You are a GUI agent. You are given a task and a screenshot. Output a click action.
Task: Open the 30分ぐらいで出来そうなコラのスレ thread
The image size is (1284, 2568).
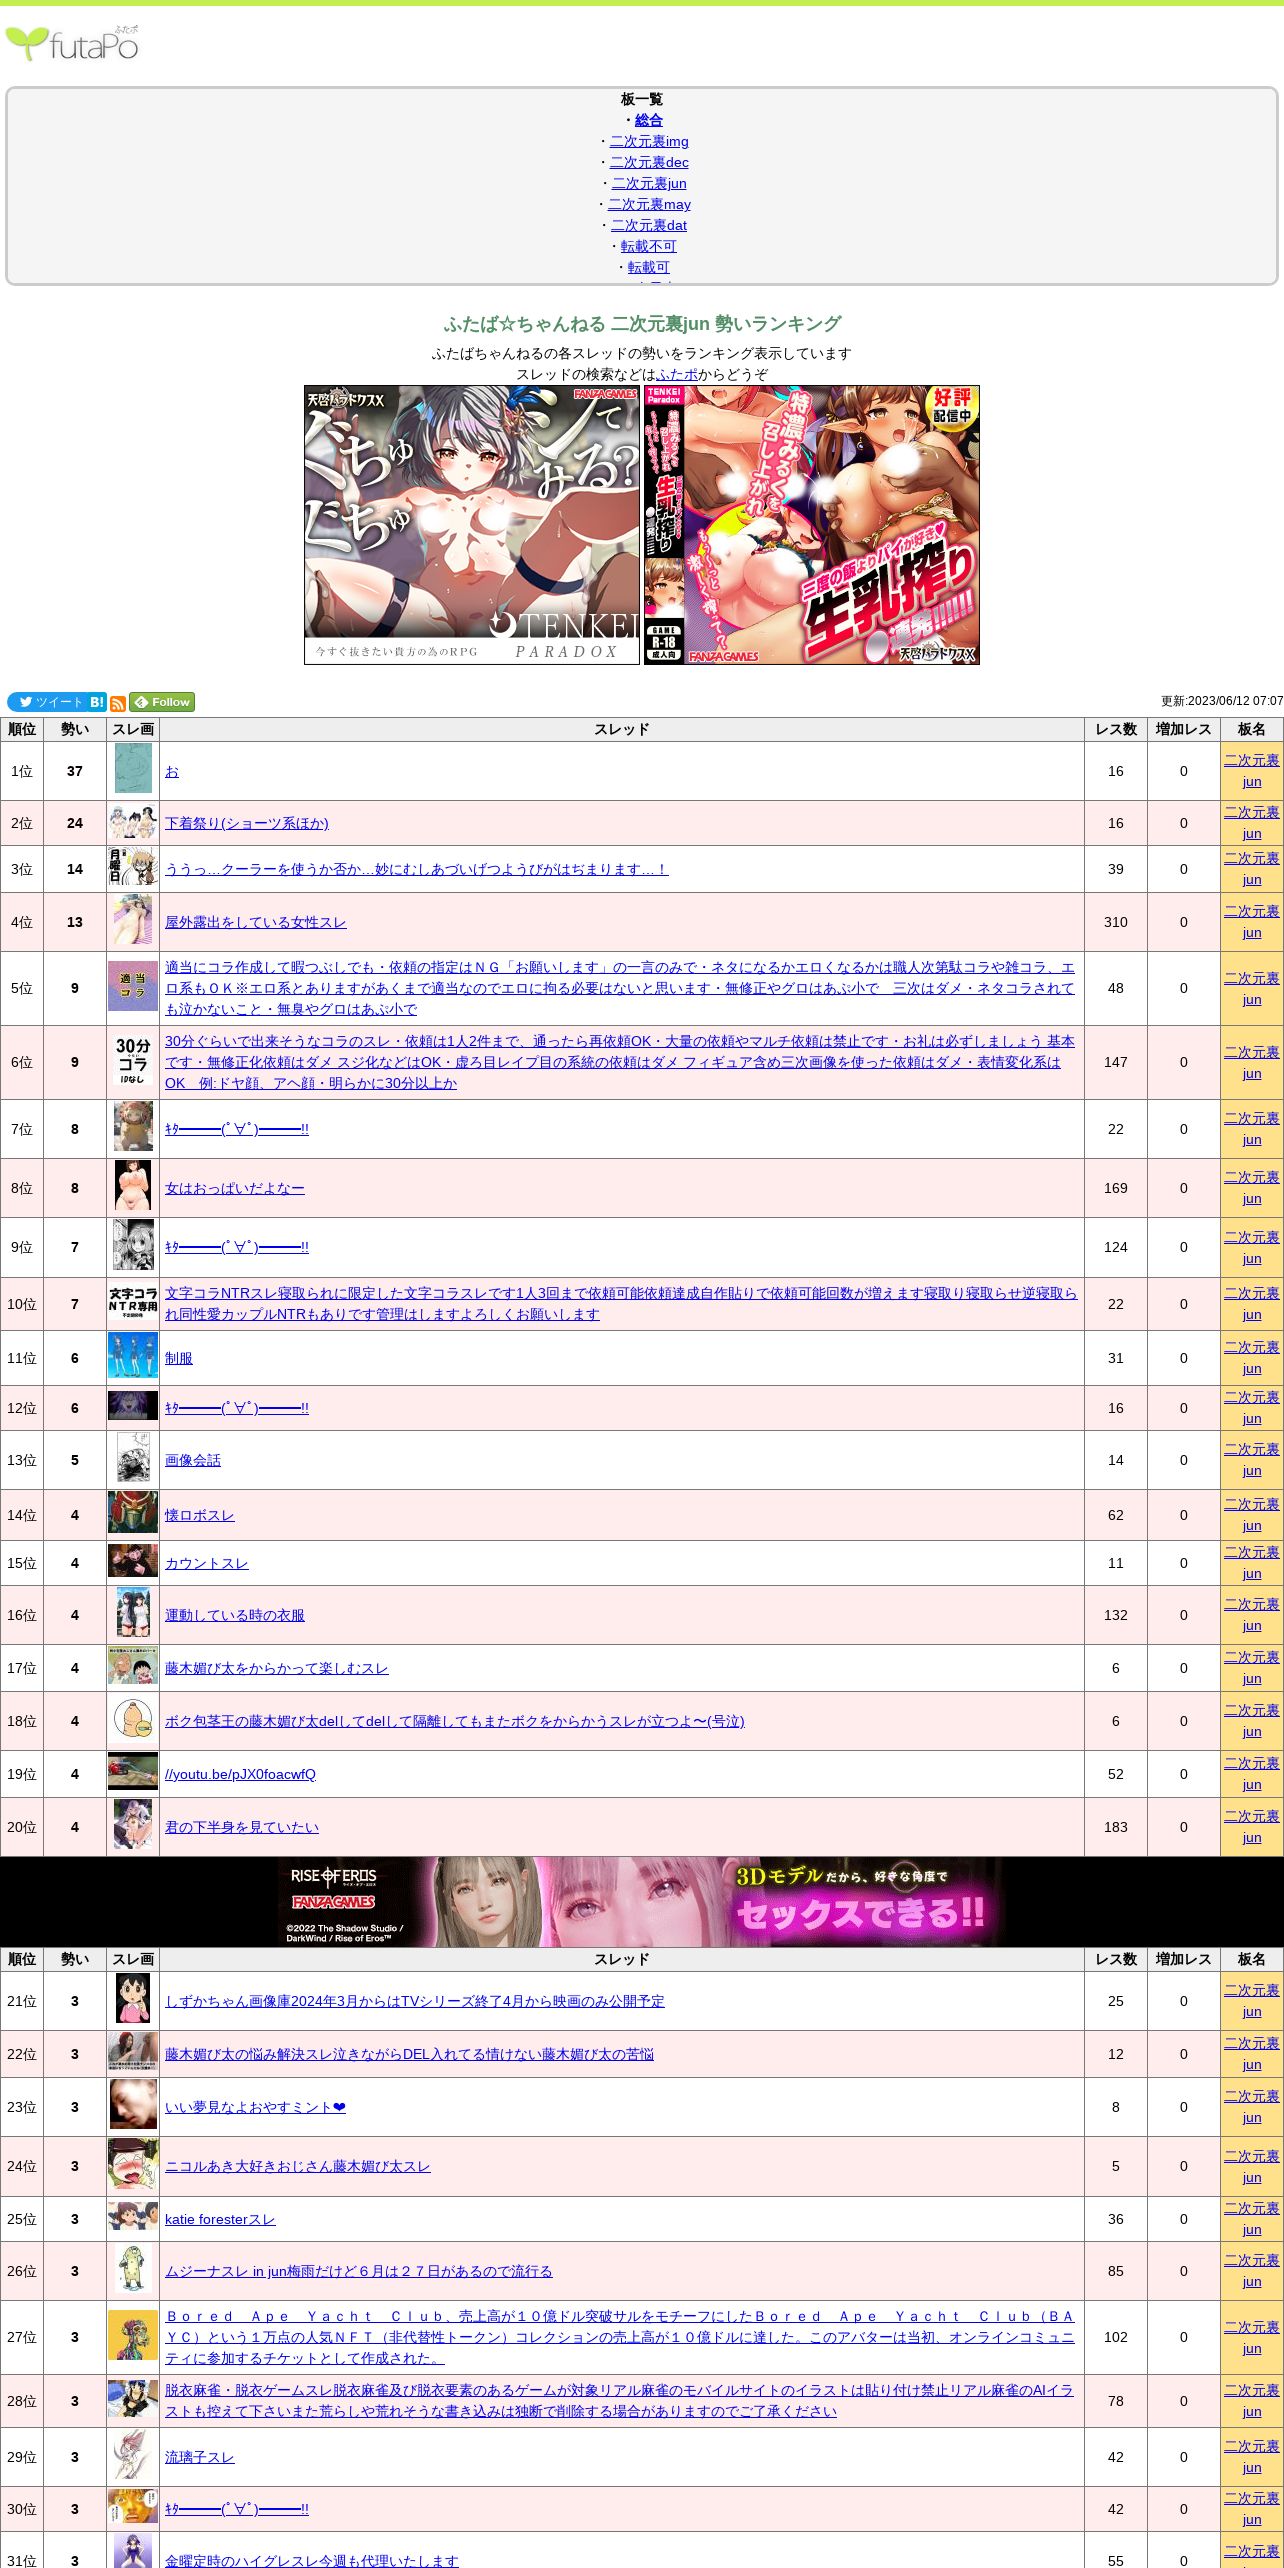pos(620,1062)
